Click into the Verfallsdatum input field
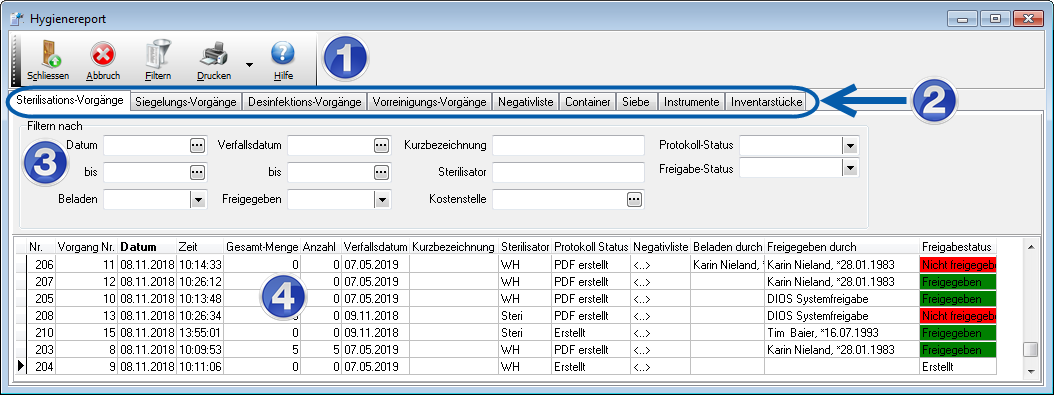Image resolution: width=1054 pixels, height=395 pixels. point(330,145)
